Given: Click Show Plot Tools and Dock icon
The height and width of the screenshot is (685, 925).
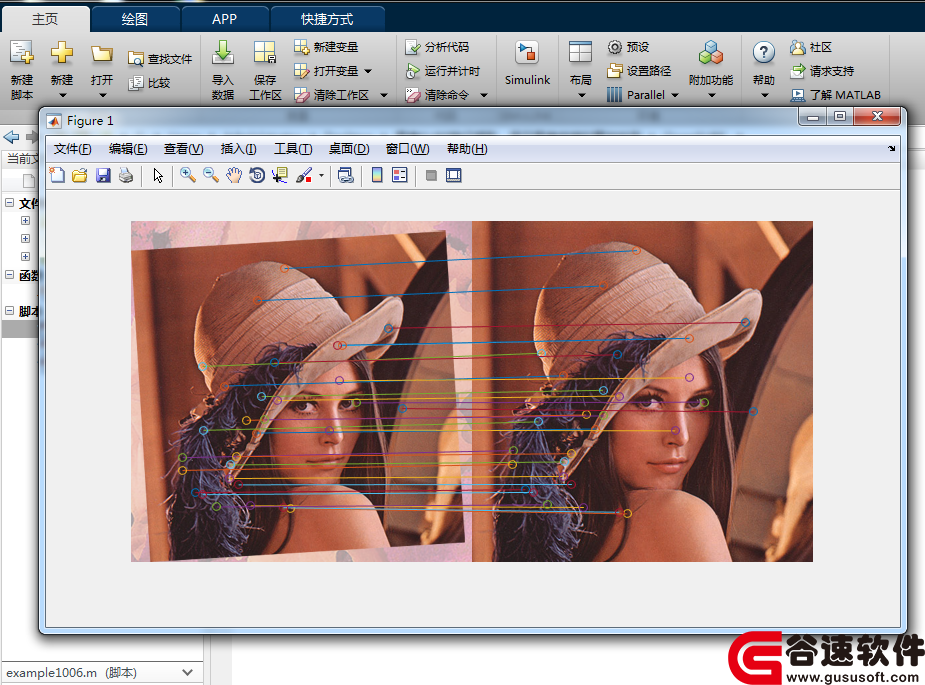Looking at the screenshot, I should pos(454,175).
